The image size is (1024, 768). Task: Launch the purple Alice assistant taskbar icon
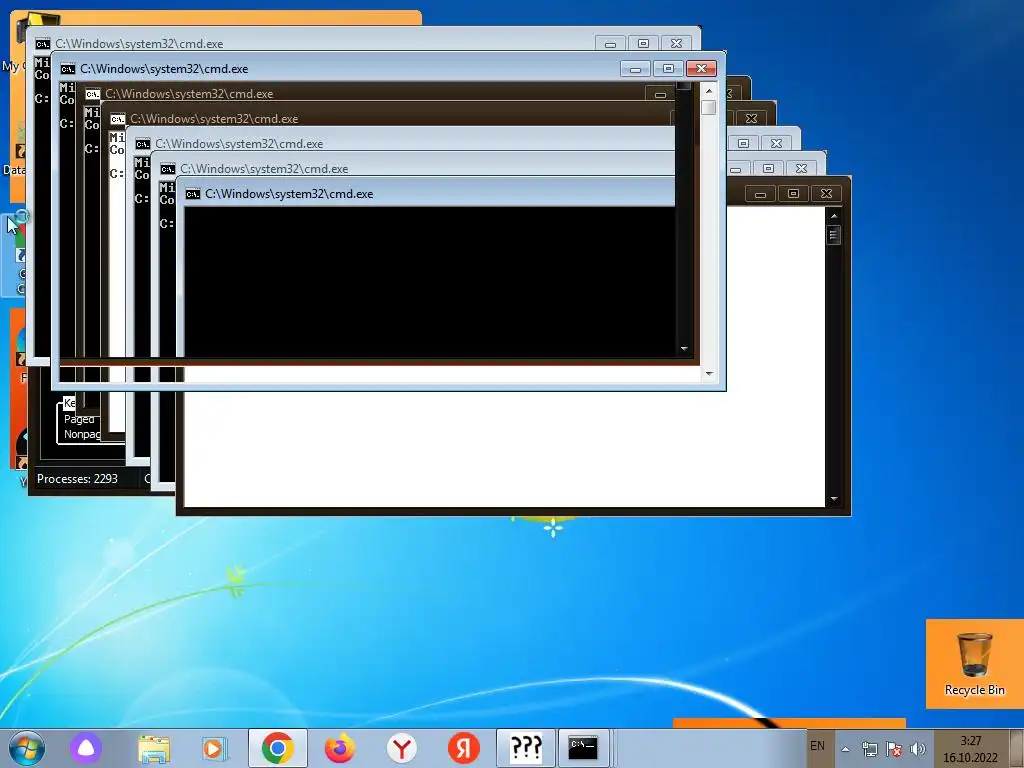(86, 748)
